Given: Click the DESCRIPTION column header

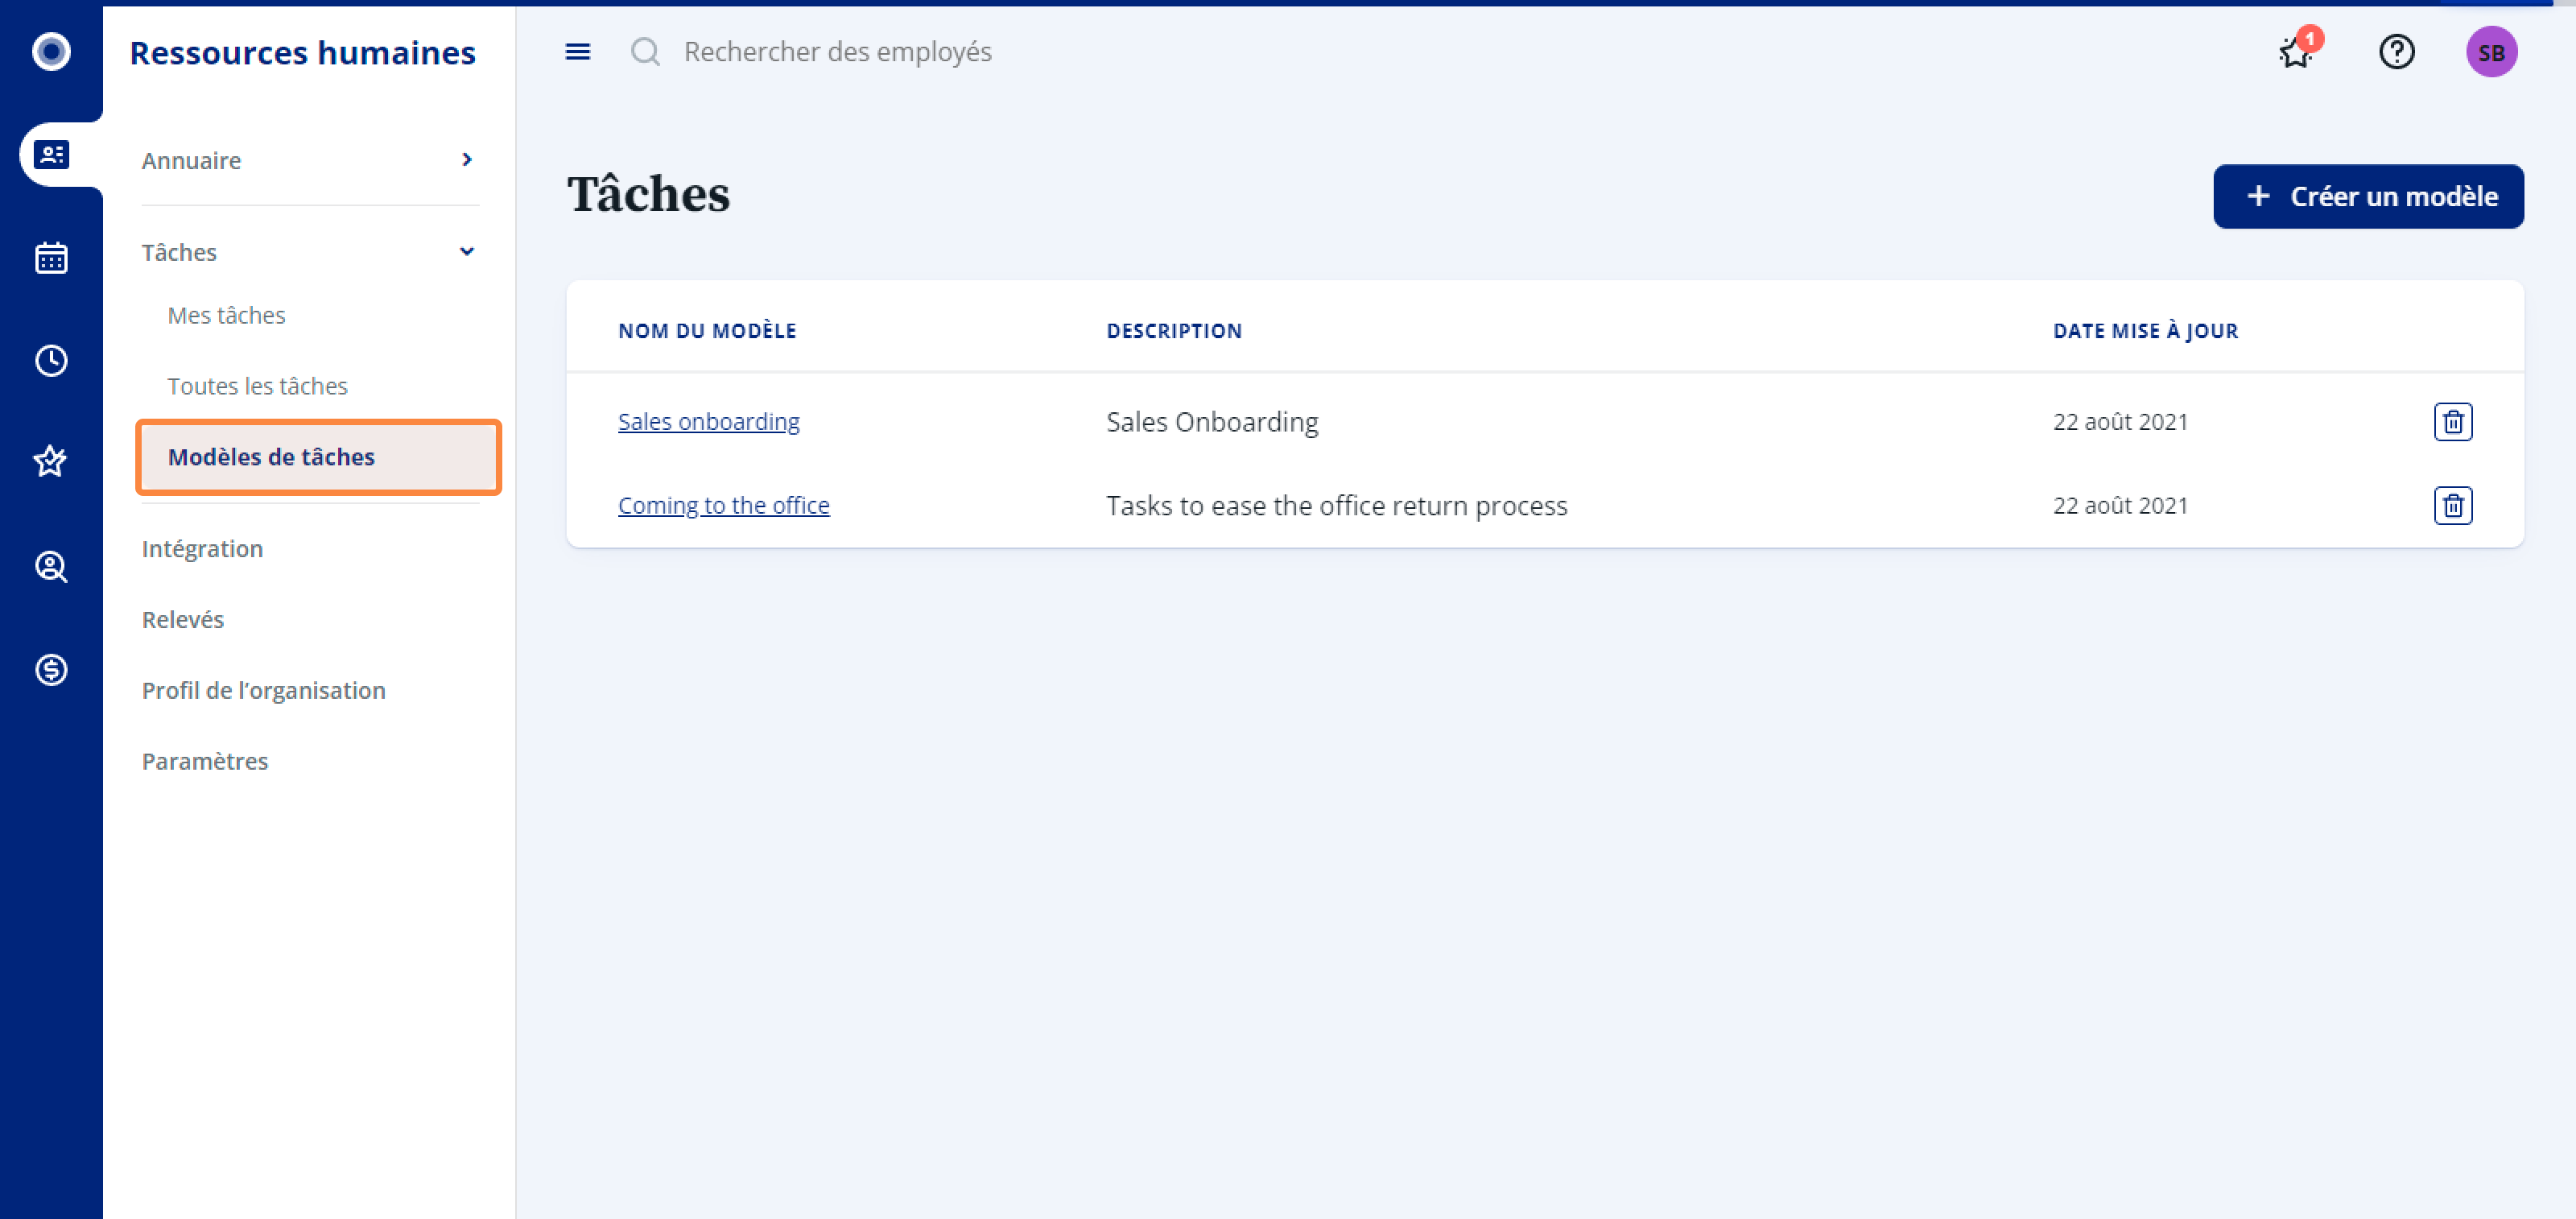Looking at the screenshot, I should click(1174, 331).
